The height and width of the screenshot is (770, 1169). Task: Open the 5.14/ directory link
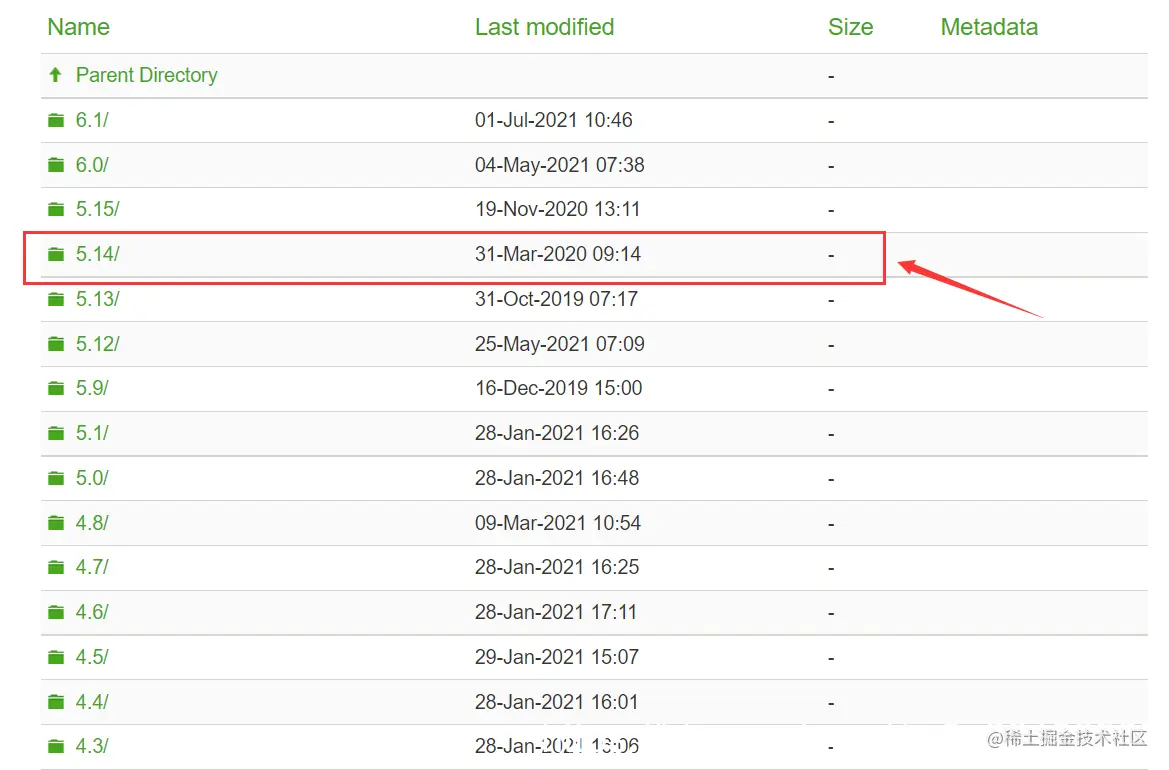98,254
